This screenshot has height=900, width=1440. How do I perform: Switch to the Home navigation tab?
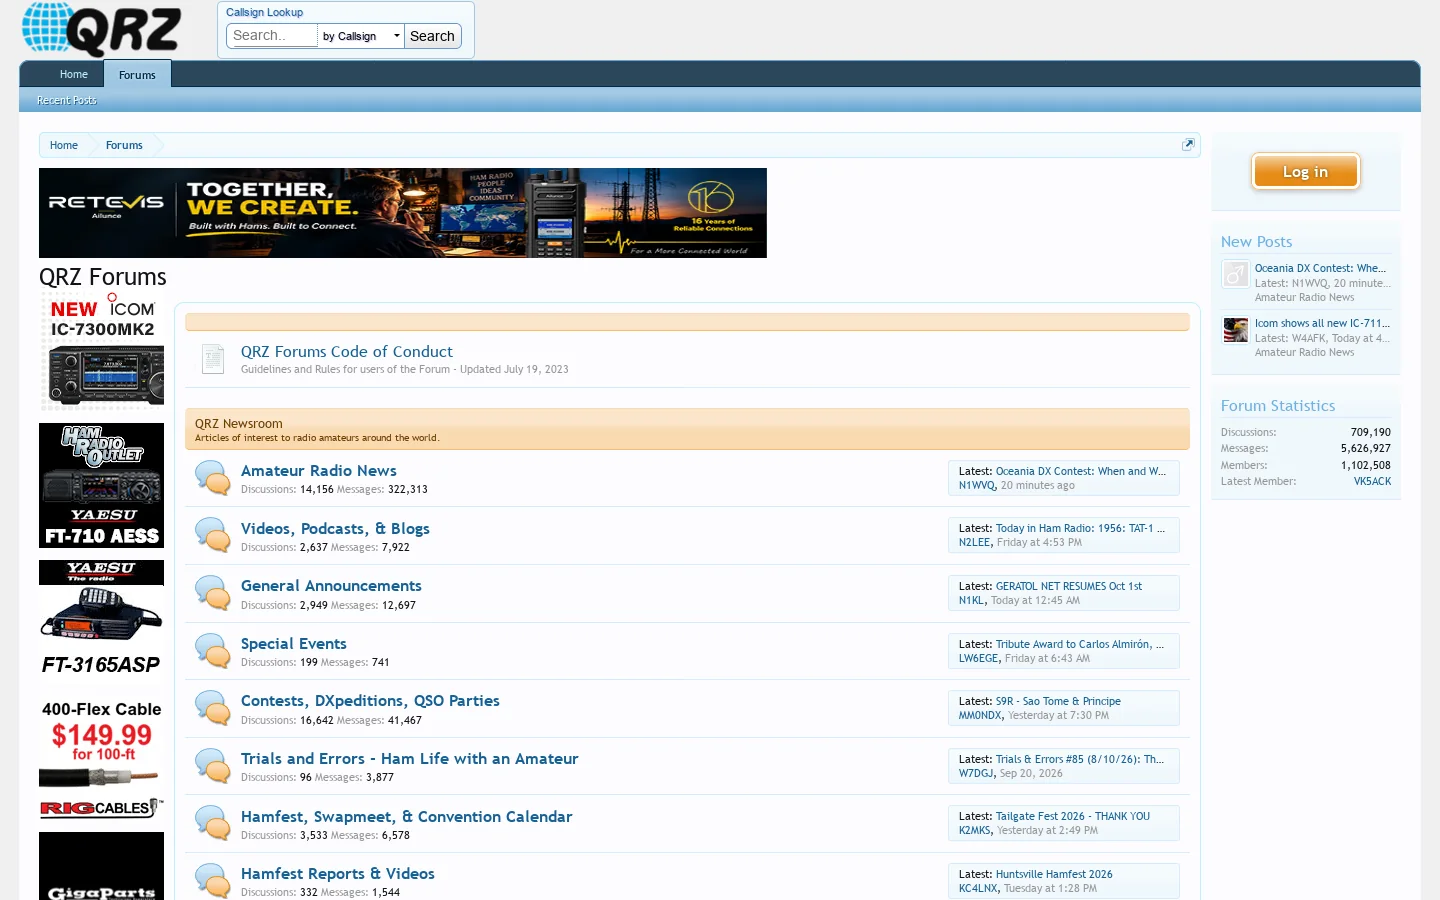(74, 74)
